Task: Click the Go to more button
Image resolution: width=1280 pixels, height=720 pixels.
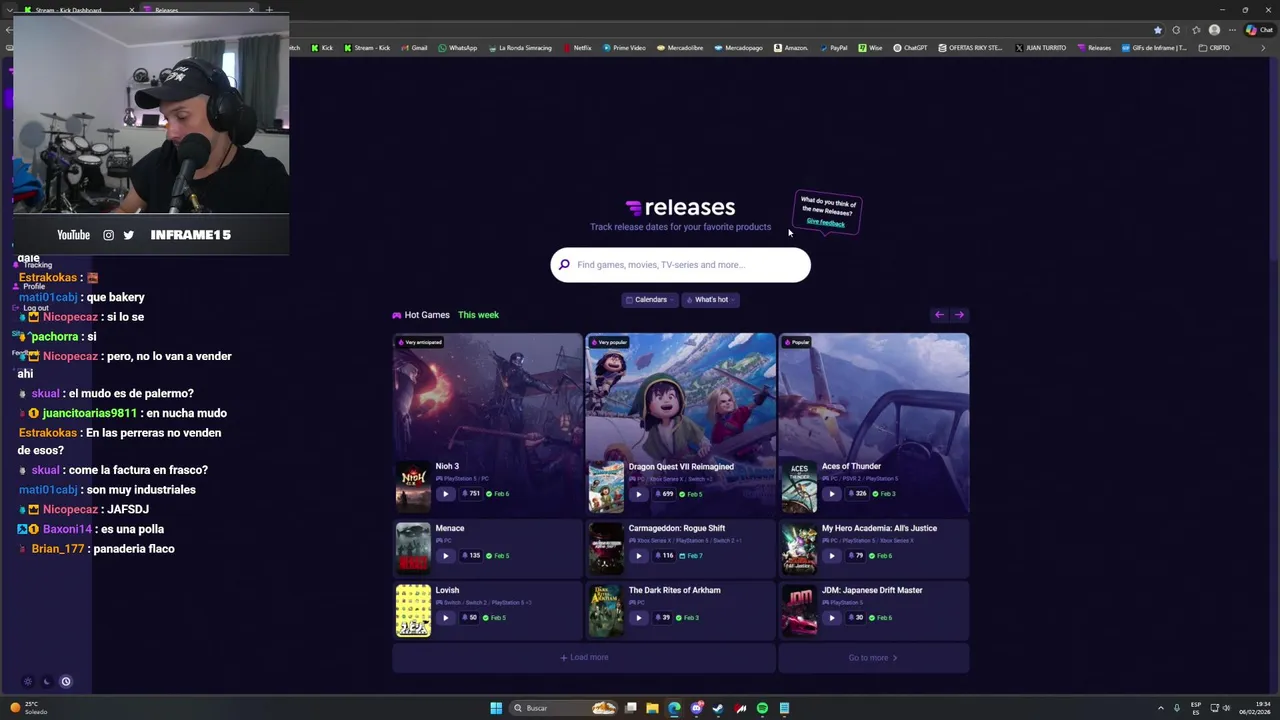Action: [x=873, y=658]
